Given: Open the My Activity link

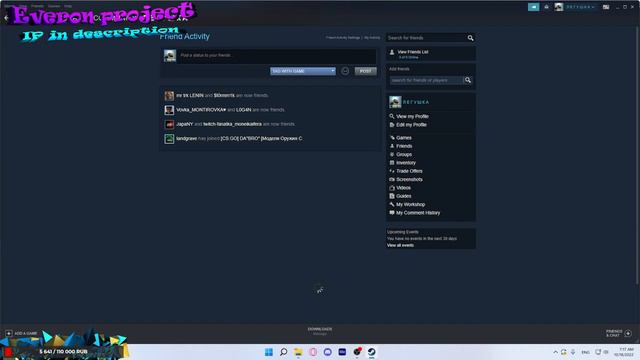Looking at the screenshot, I should click(372, 38).
